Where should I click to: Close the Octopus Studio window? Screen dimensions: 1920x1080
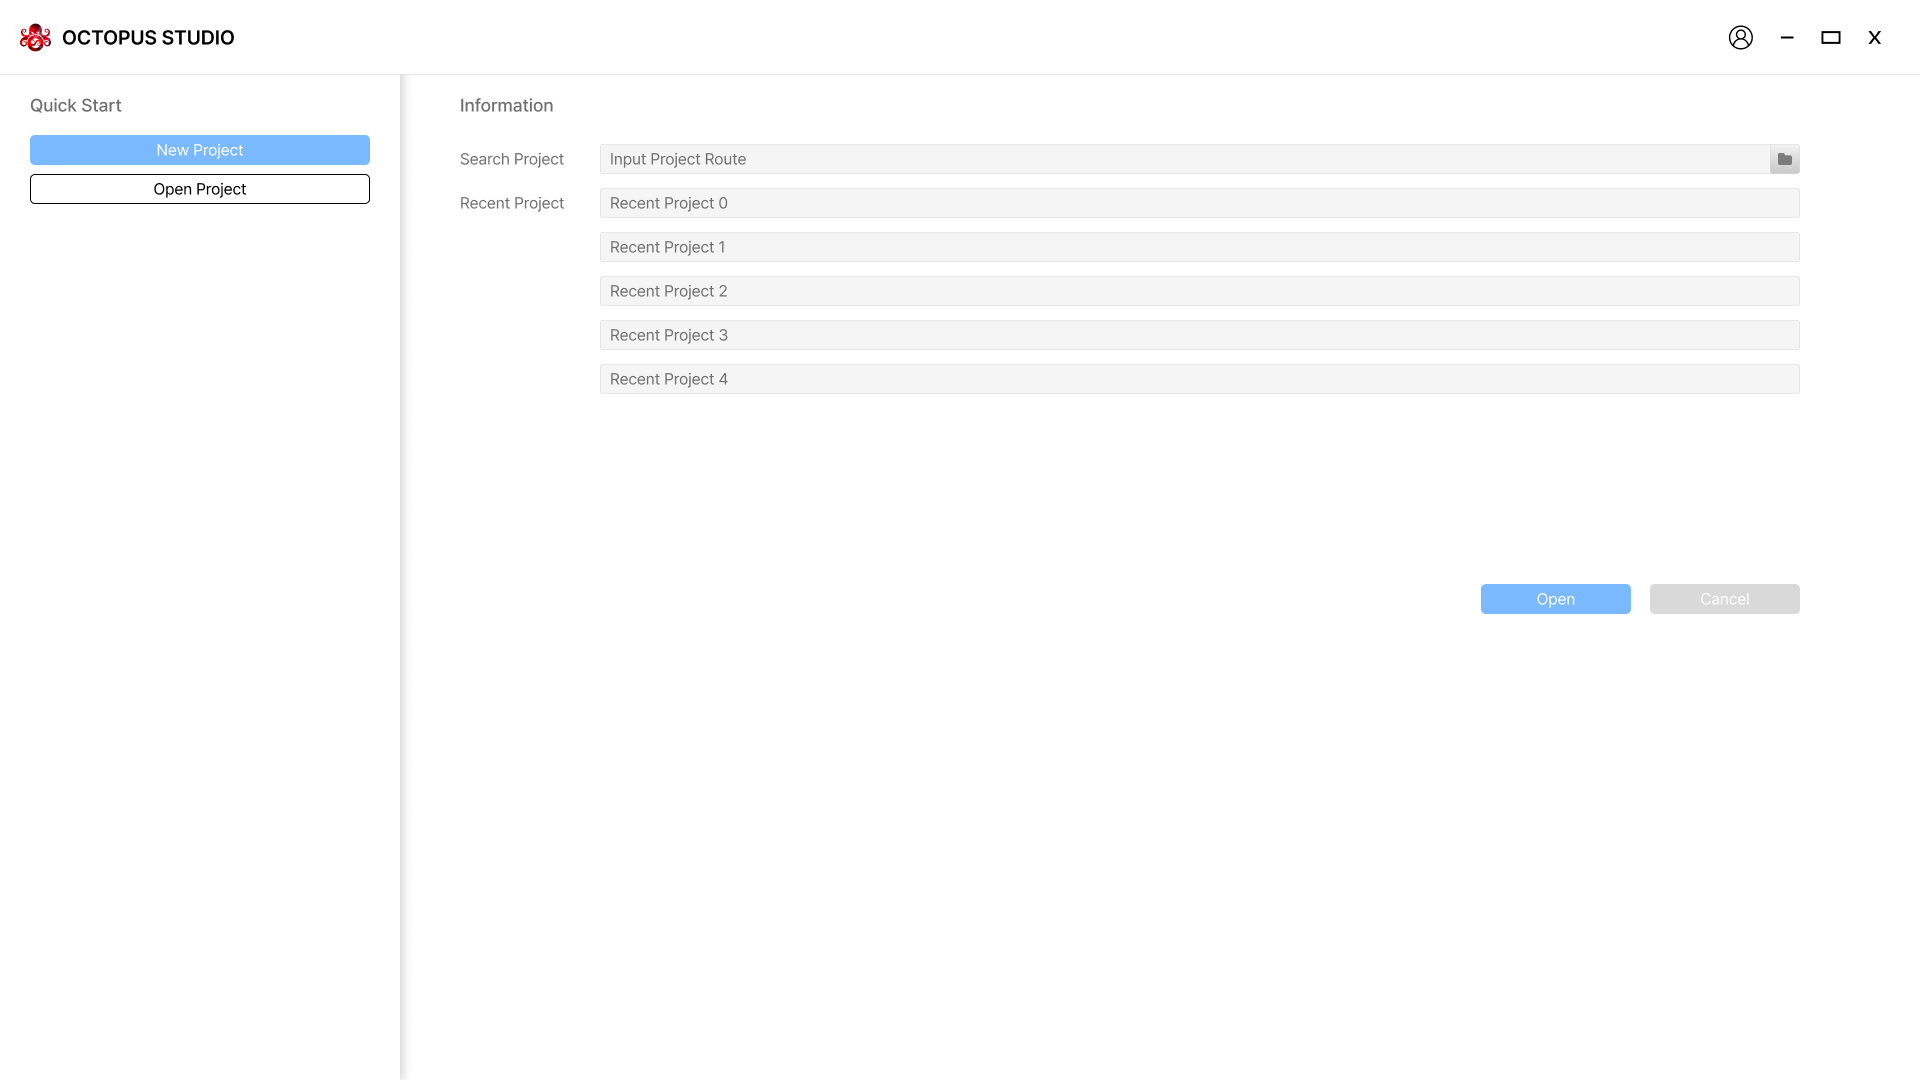coord(1874,37)
